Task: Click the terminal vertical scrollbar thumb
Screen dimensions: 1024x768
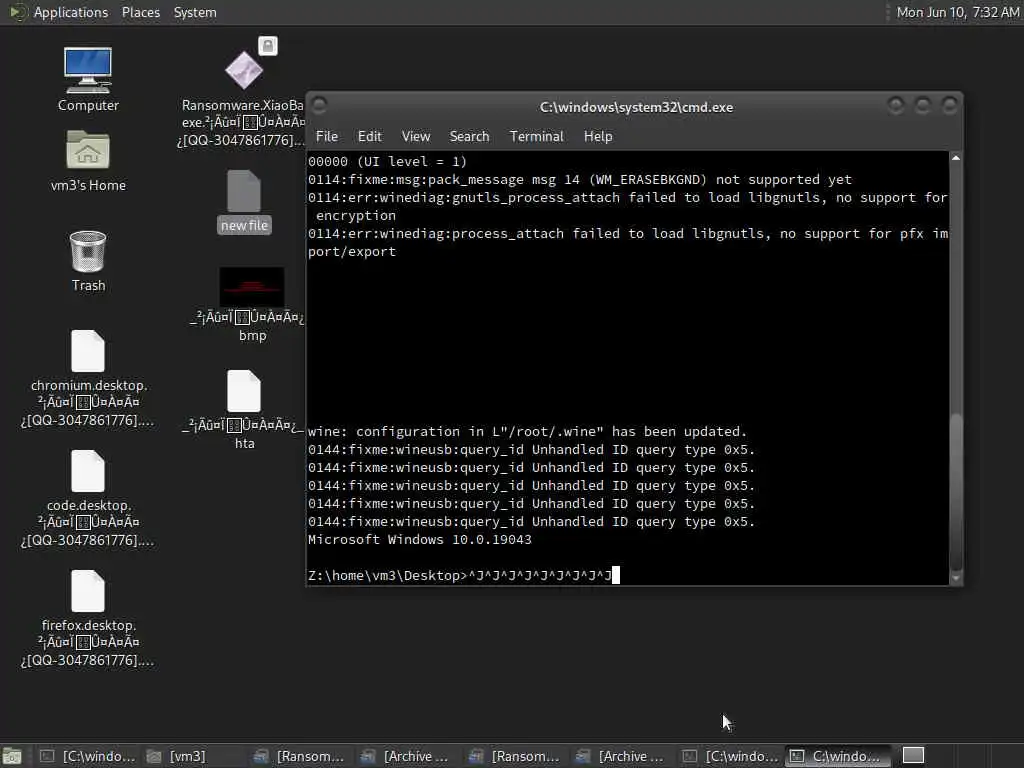Action: (955, 491)
